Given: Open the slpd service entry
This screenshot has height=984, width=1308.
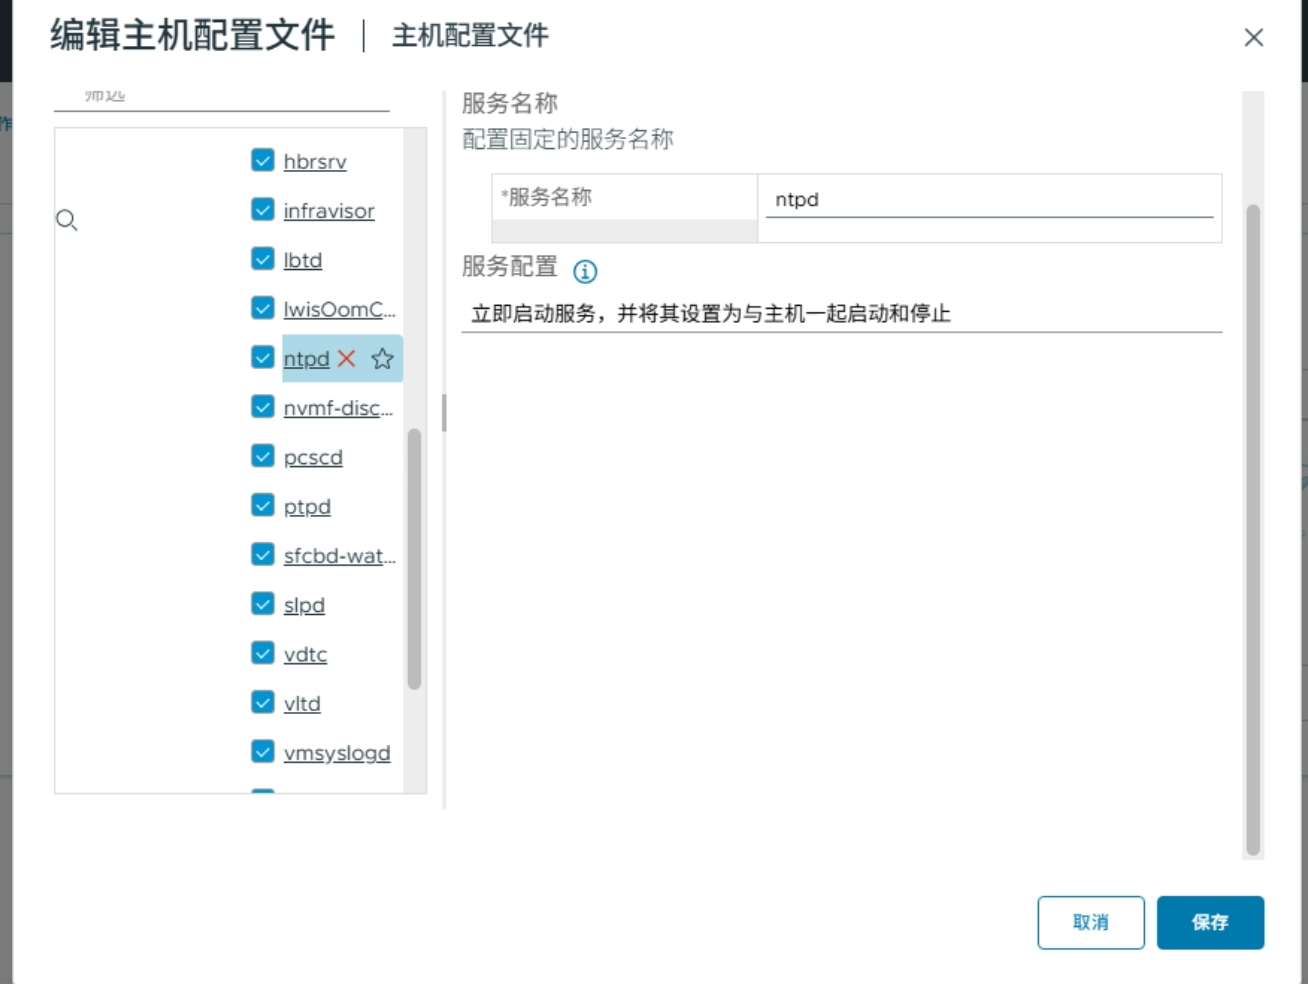Looking at the screenshot, I should pos(303,605).
